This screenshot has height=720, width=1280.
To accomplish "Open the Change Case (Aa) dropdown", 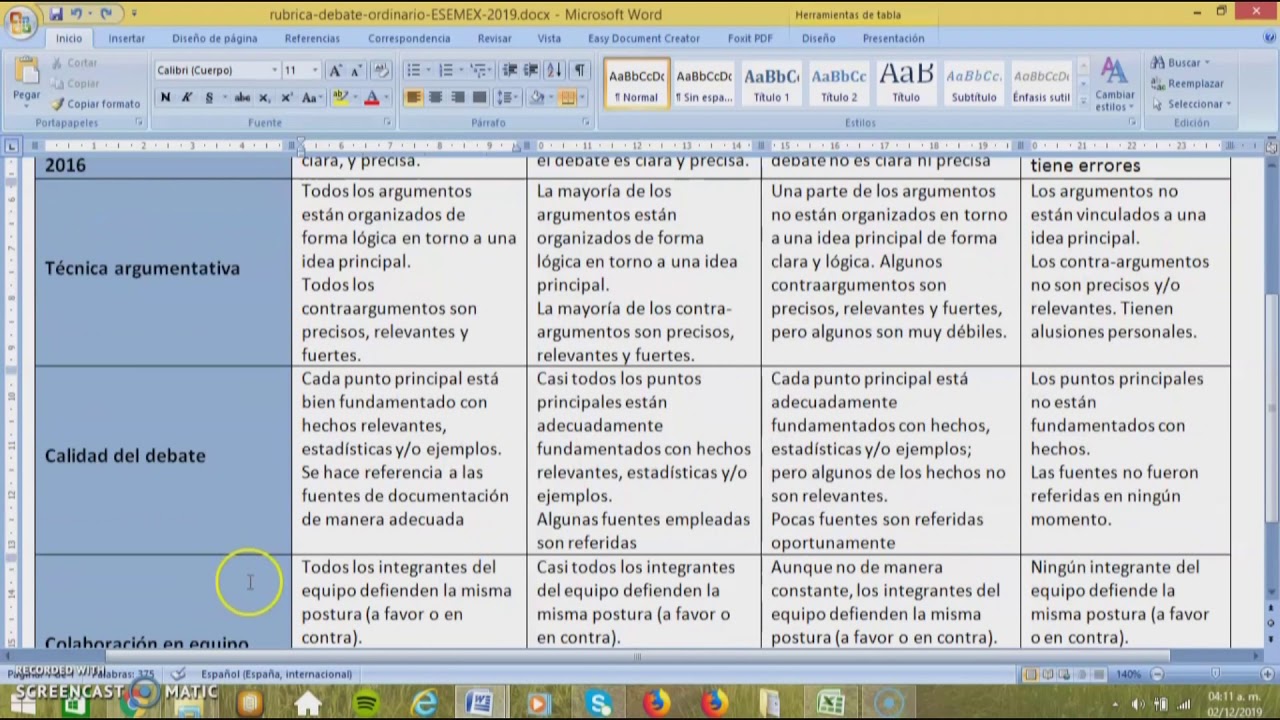I will pyautogui.click(x=311, y=98).
